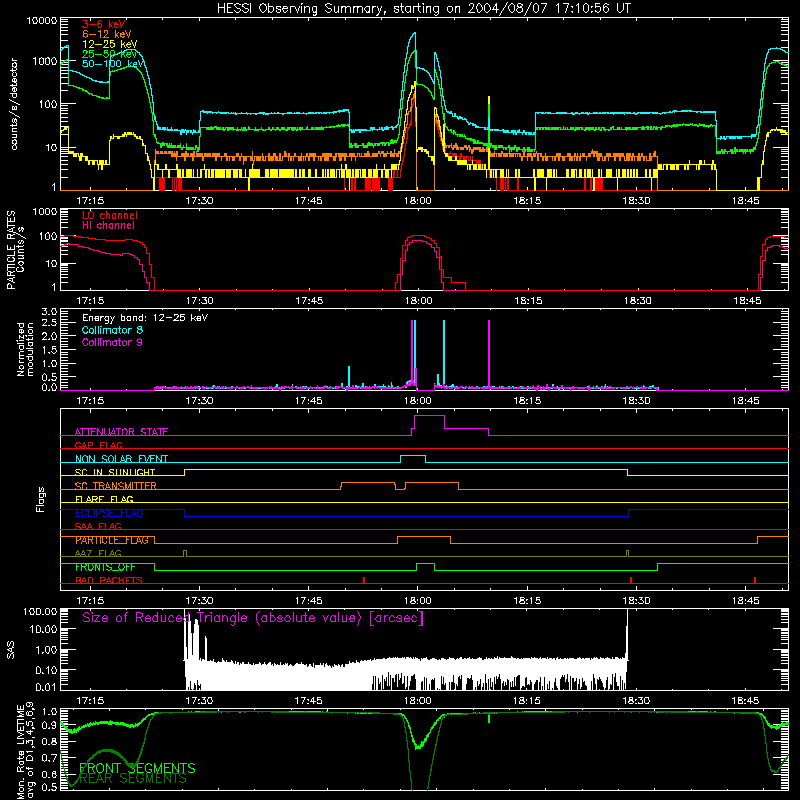Click the 'Energy band: 12-25 keV' label
Image resolution: width=800 pixels, height=800 pixels.
click(145, 318)
